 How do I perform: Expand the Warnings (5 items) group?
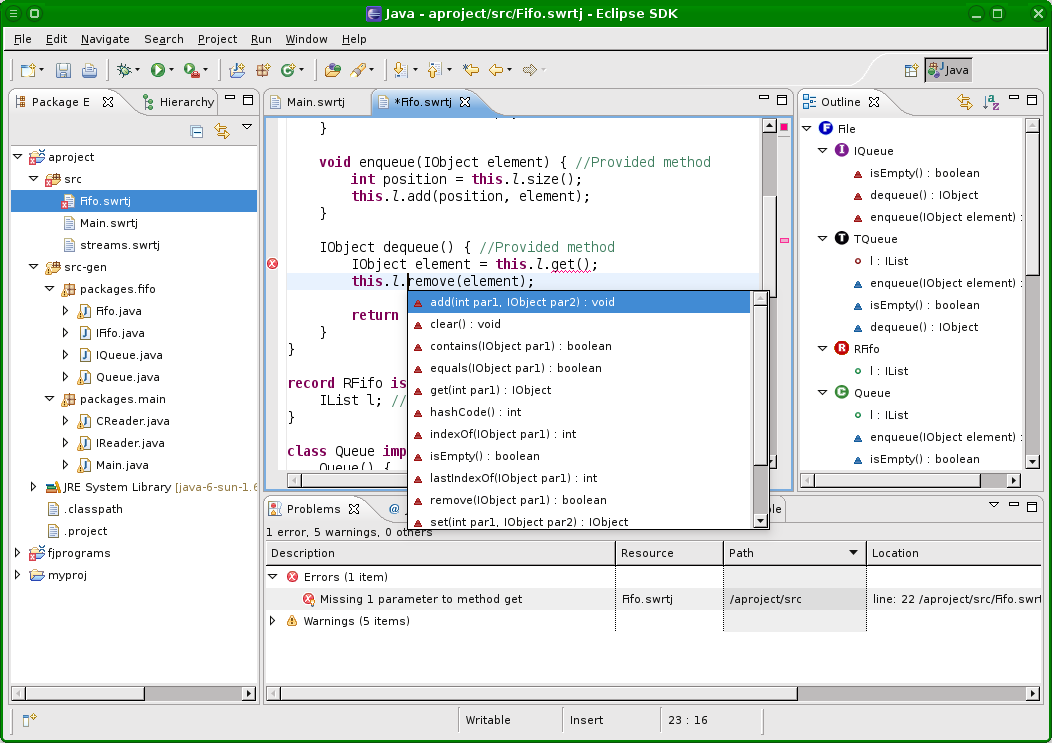[273, 621]
